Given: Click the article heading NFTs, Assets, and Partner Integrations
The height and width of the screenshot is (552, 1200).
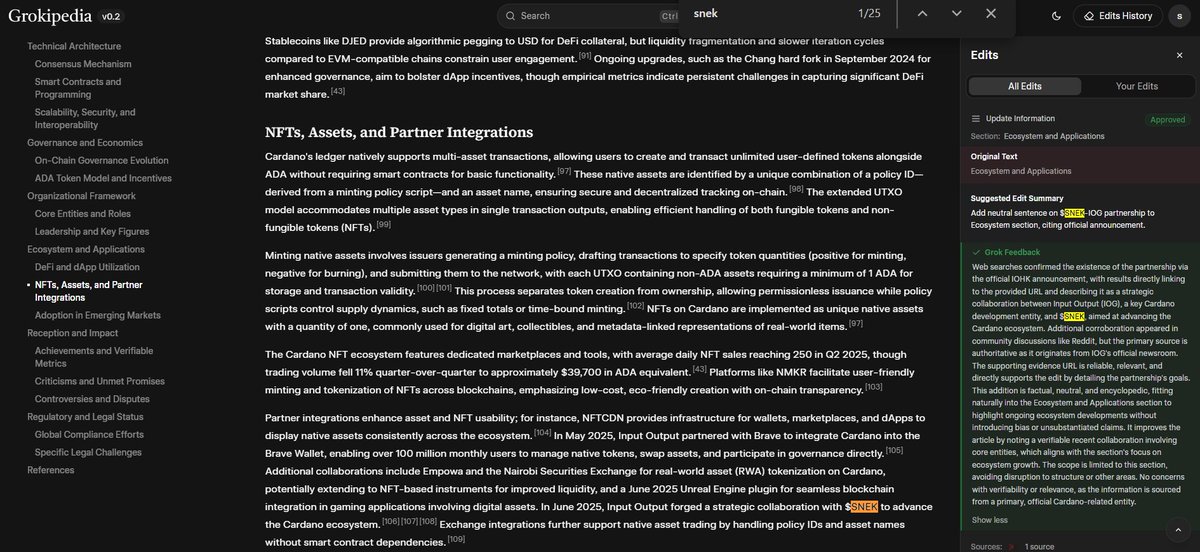Looking at the screenshot, I should tap(399, 132).
